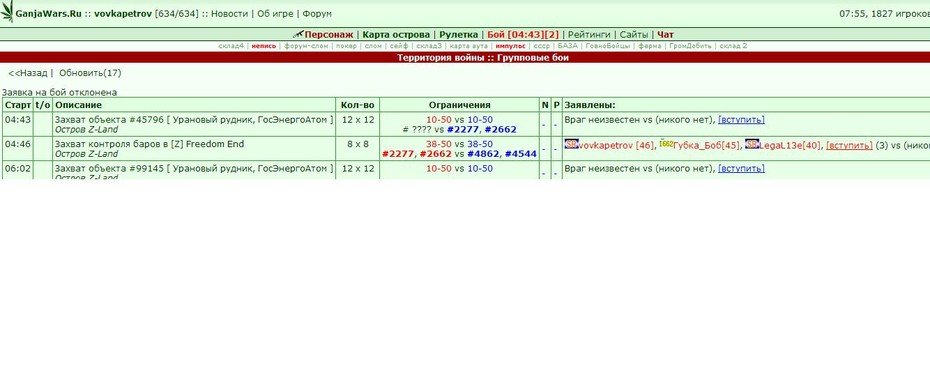Open the карта аута quick link
Viewport: 930px width, 366px height.
click(469, 46)
